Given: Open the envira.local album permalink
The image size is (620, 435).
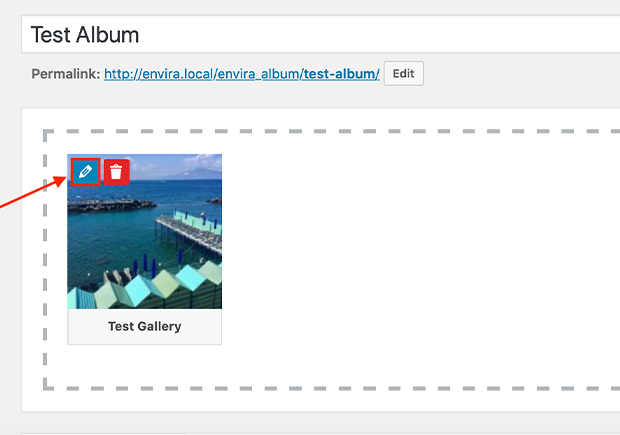Looking at the screenshot, I should [x=241, y=74].
